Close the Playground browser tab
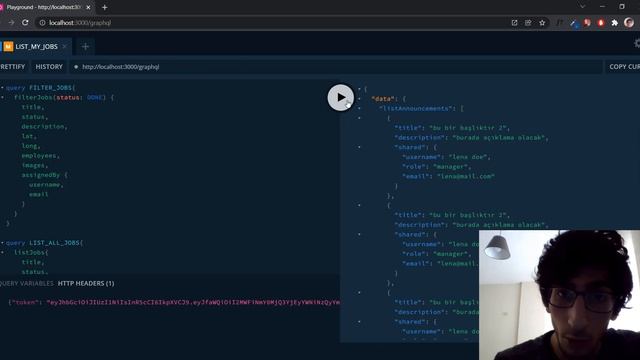This screenshot has width=640, height=360. [x=88, y=7]
